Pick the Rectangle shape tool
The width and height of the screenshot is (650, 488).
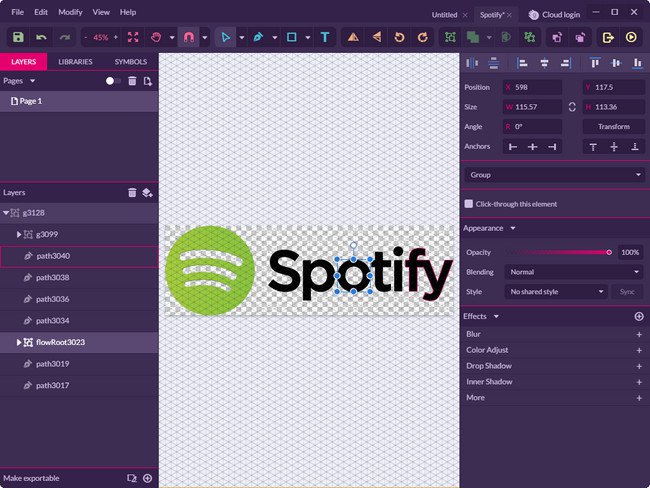point(292,37)
